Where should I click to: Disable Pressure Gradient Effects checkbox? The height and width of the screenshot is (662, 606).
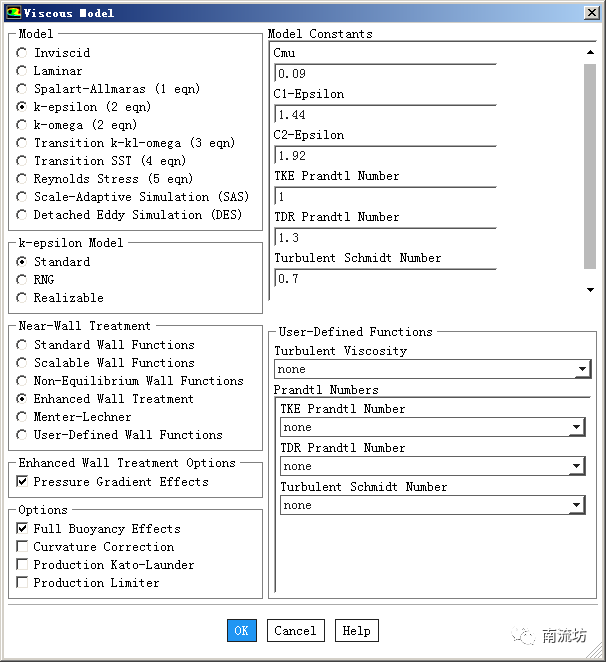[x=23, y=482]
